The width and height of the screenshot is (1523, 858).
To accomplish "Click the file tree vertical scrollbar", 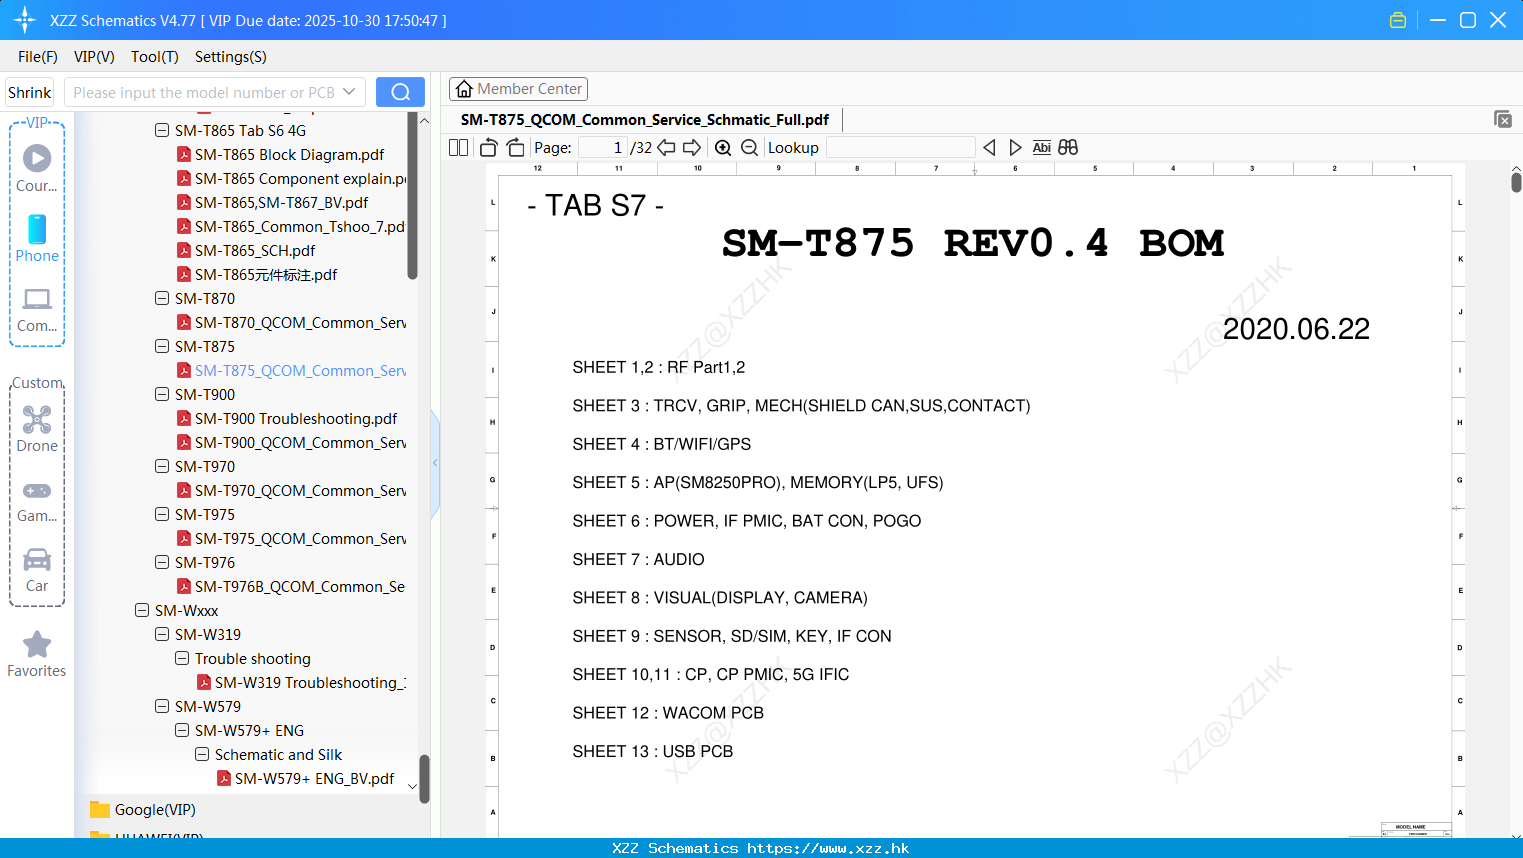I will pyautogui.click(x=413, y=195).
